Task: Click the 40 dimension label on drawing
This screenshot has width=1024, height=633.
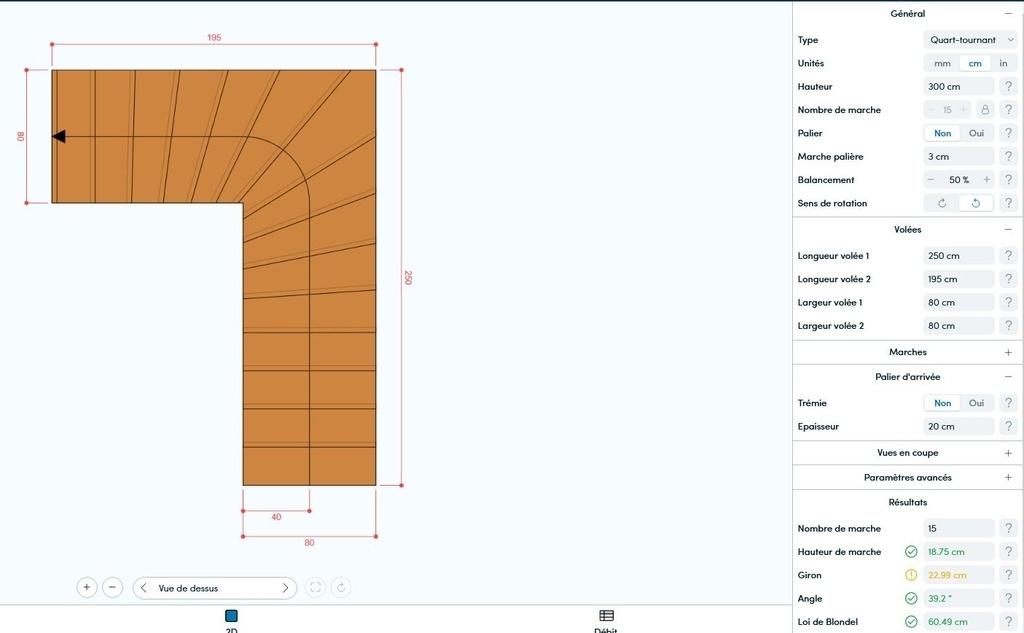Action: click(x=276, y=517)
